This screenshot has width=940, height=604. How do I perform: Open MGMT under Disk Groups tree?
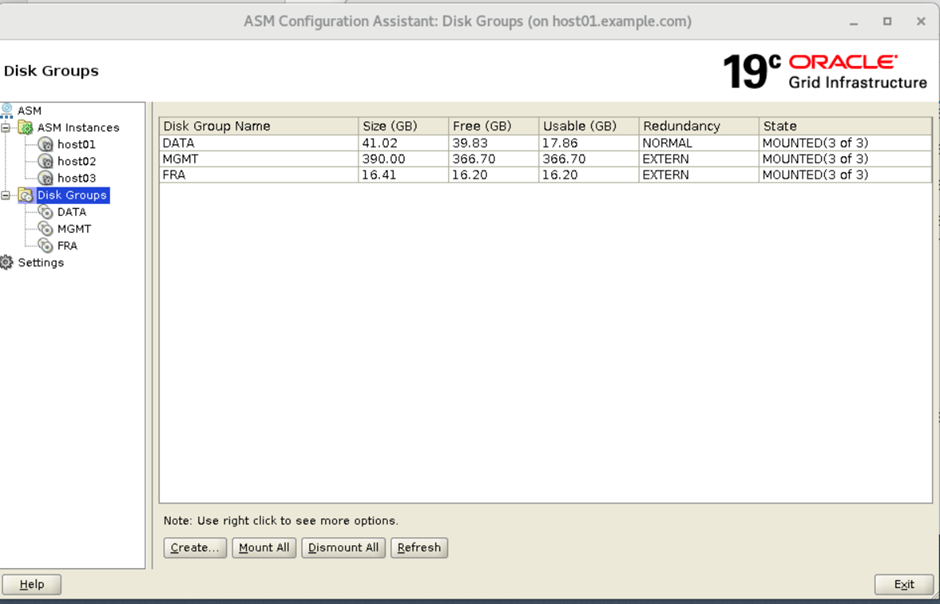(x=74, y=229)
